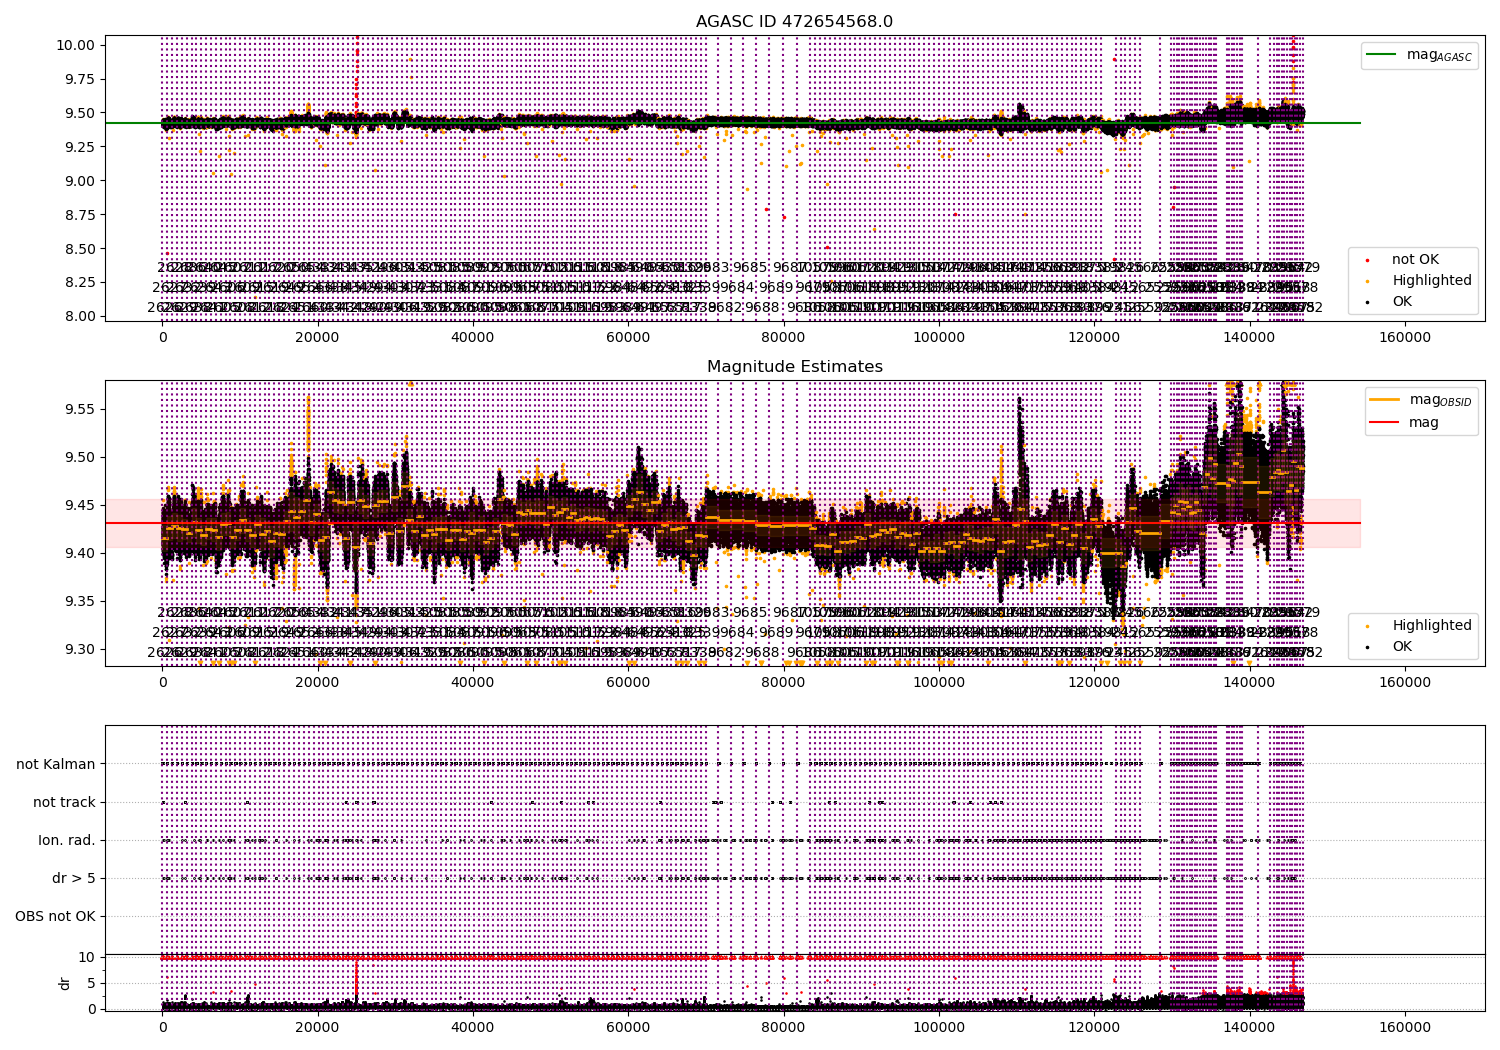Select 'OK' legend entry in middle plot
This screenshot has width=1500, height=1050.
[1402, 647]
